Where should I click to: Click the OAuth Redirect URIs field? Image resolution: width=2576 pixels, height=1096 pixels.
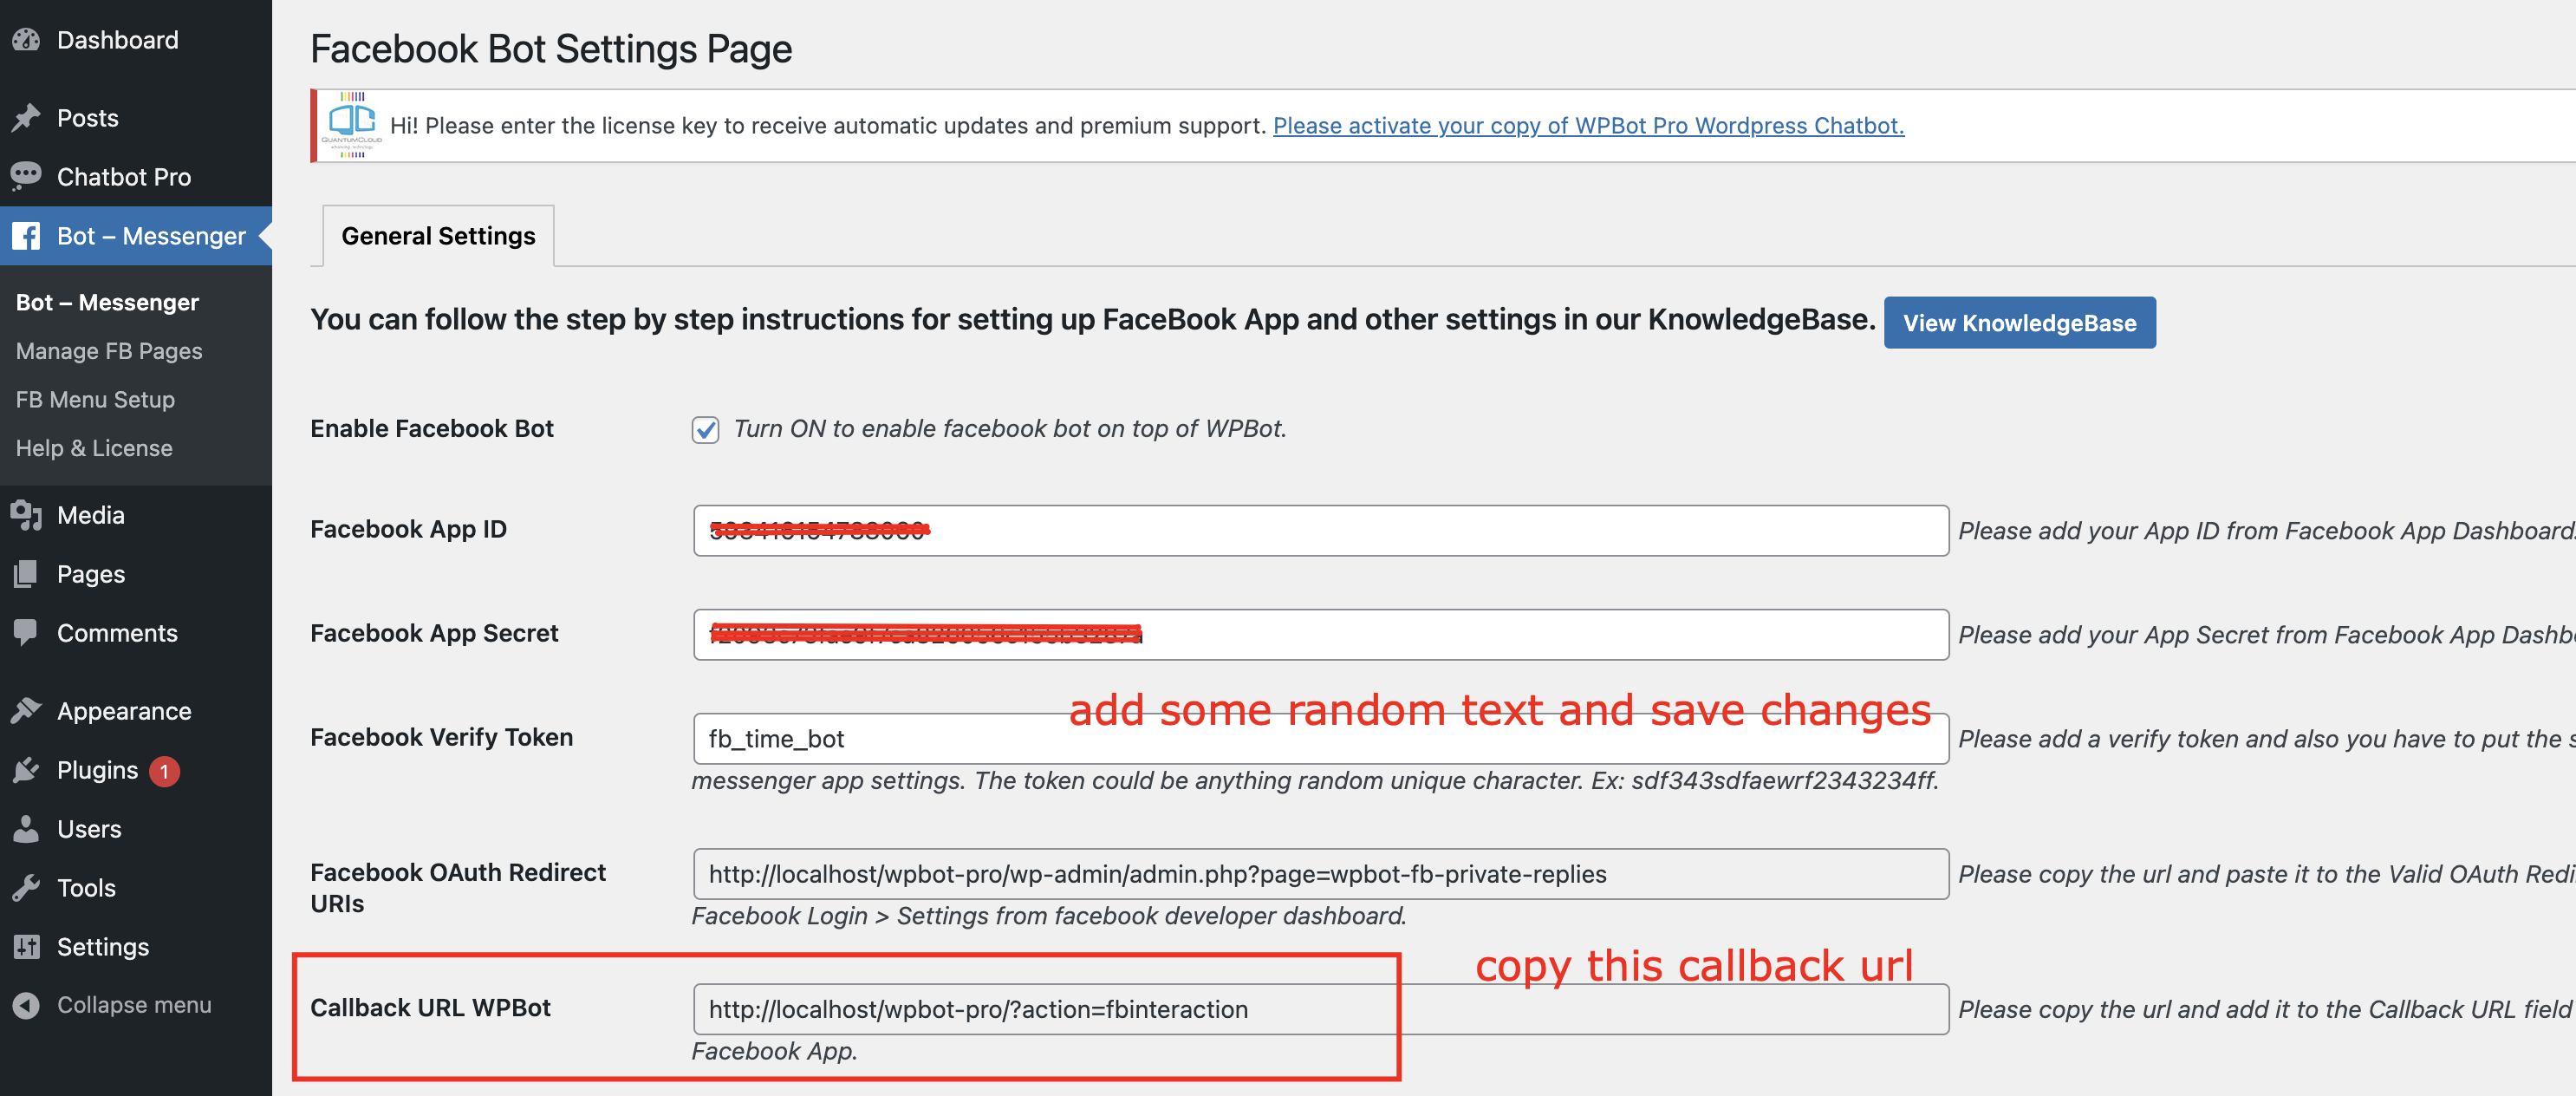pyautogui.click(x=1320, y=874)
